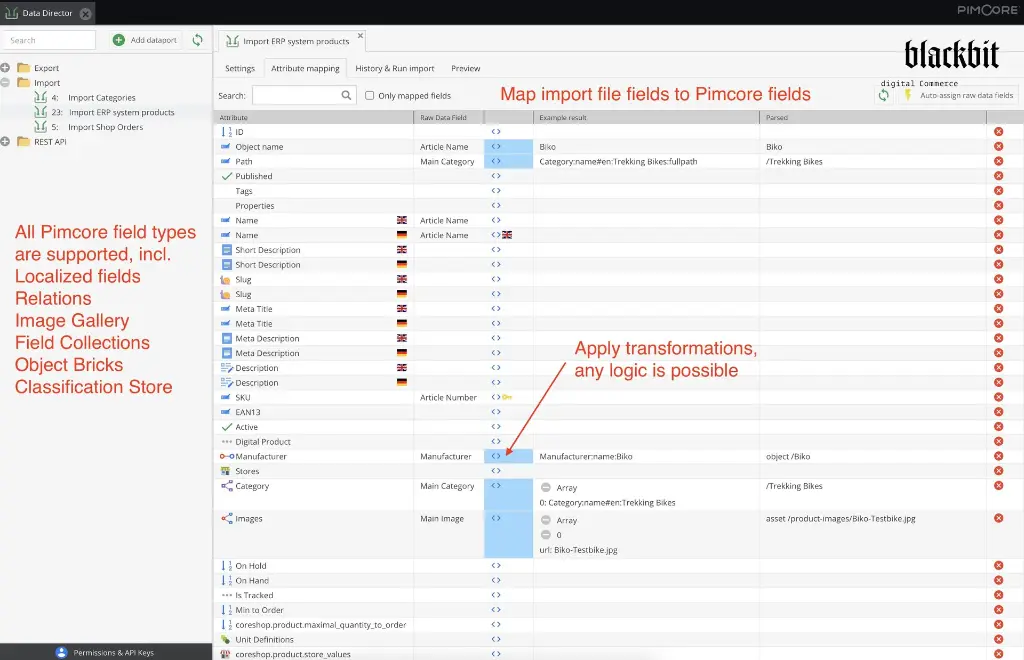Open the transformation code icon for SKU row
This screenshot has width=1024, height=660.
[x=496, y=397]
